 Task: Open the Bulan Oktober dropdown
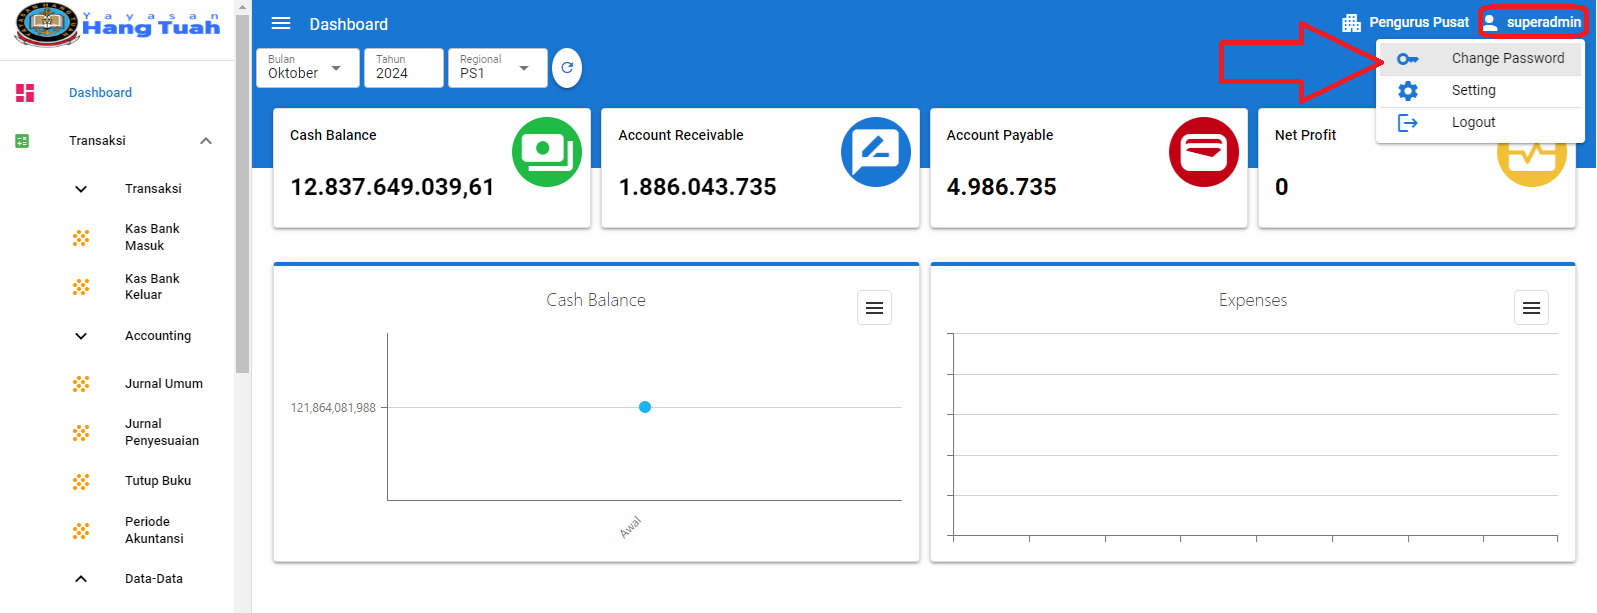[307, 68]
